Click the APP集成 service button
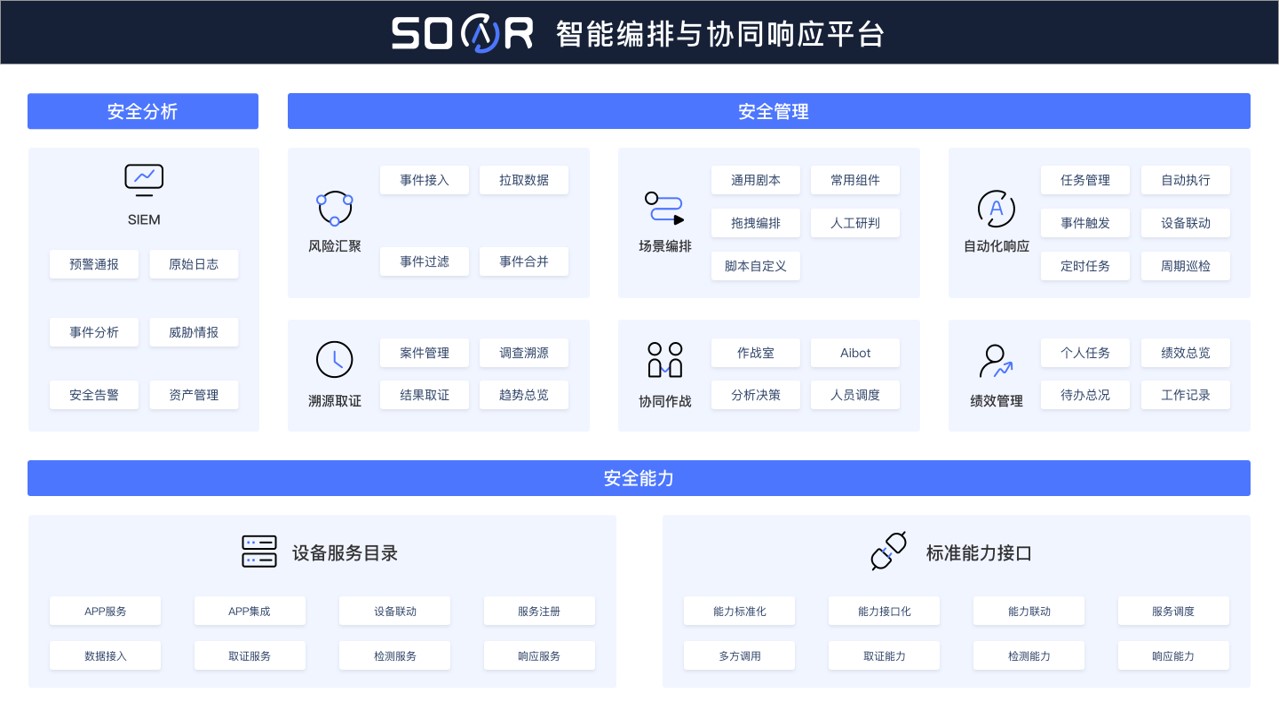The image size is (1279, 717). pyautogui.click(x=249, y=611)
